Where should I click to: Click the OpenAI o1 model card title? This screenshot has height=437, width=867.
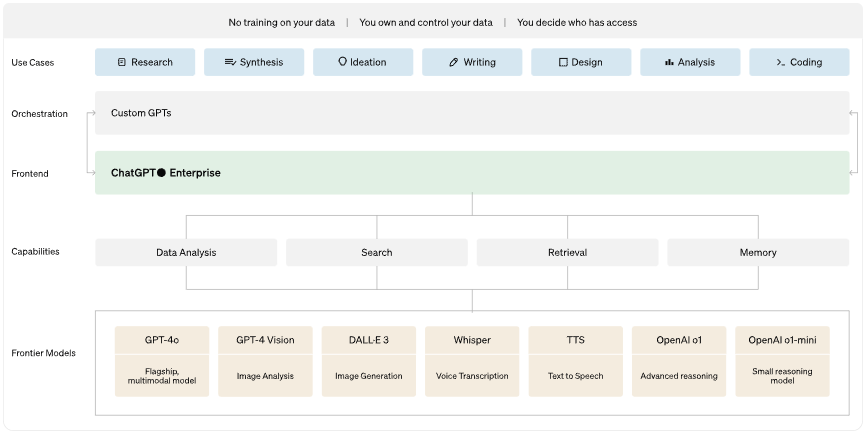click(679, 340)
